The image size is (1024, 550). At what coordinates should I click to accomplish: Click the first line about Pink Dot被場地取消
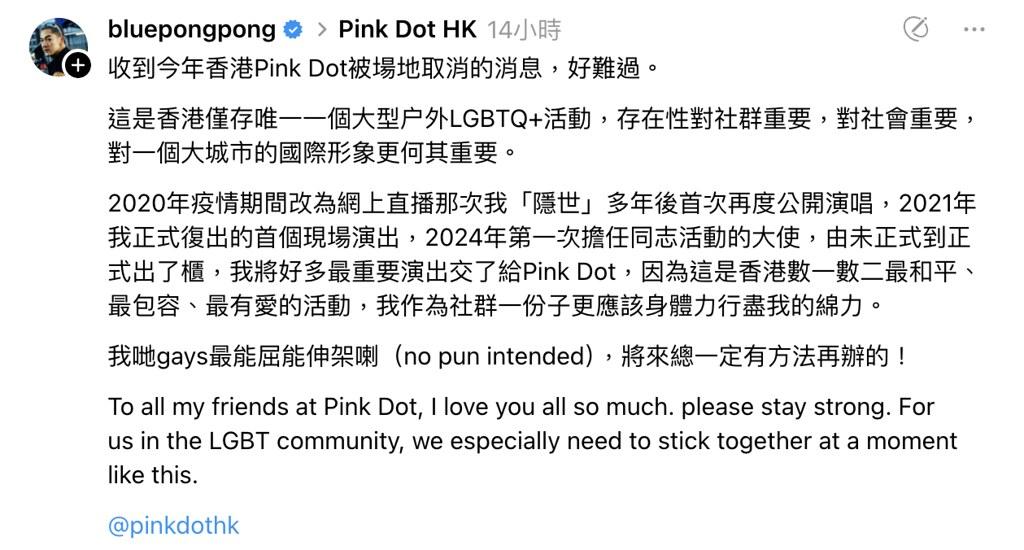[x=384, y=68]
